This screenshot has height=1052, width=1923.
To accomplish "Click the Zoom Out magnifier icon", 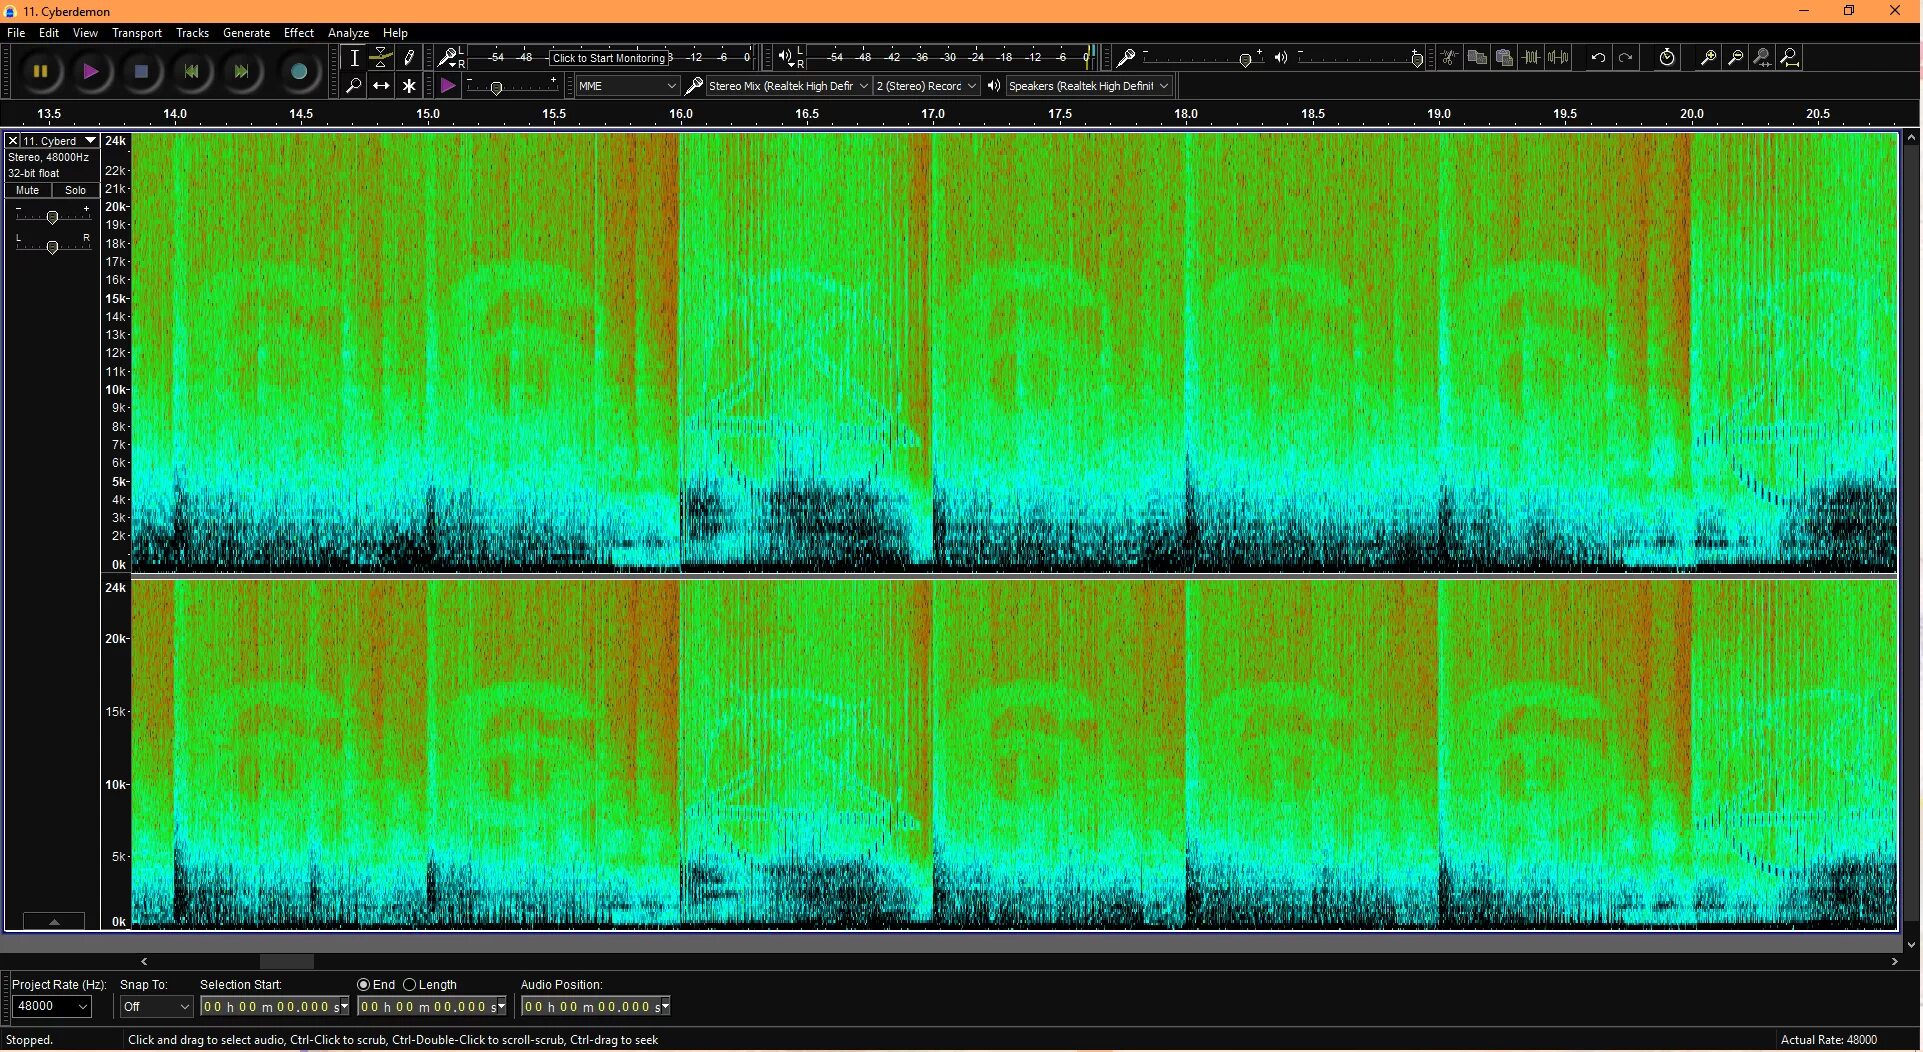I will click(x=1736, y=57).
